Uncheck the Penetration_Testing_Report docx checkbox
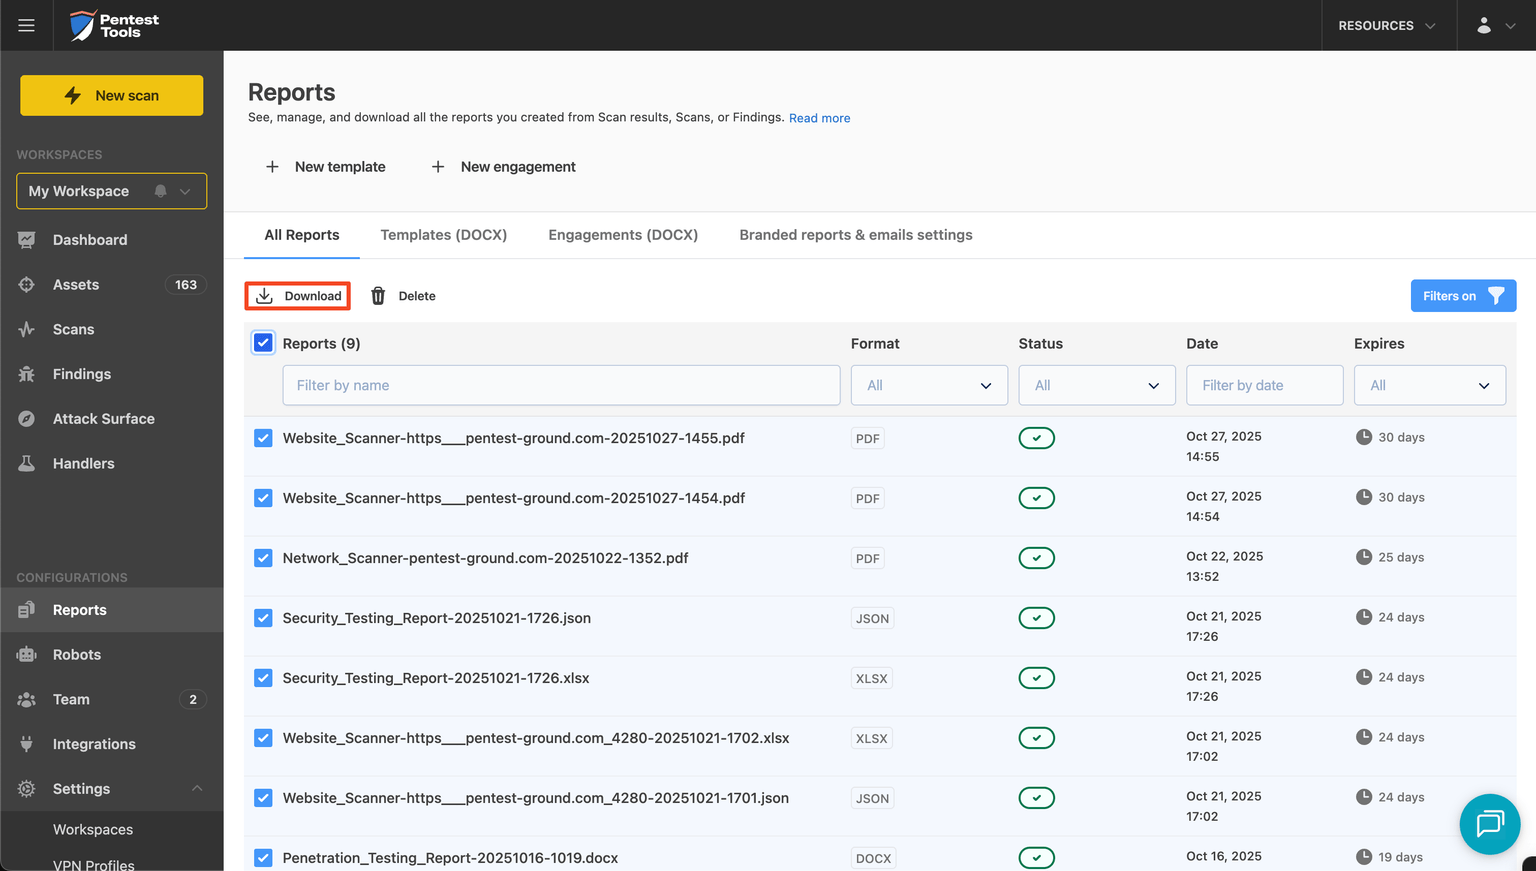 (262, 857)
